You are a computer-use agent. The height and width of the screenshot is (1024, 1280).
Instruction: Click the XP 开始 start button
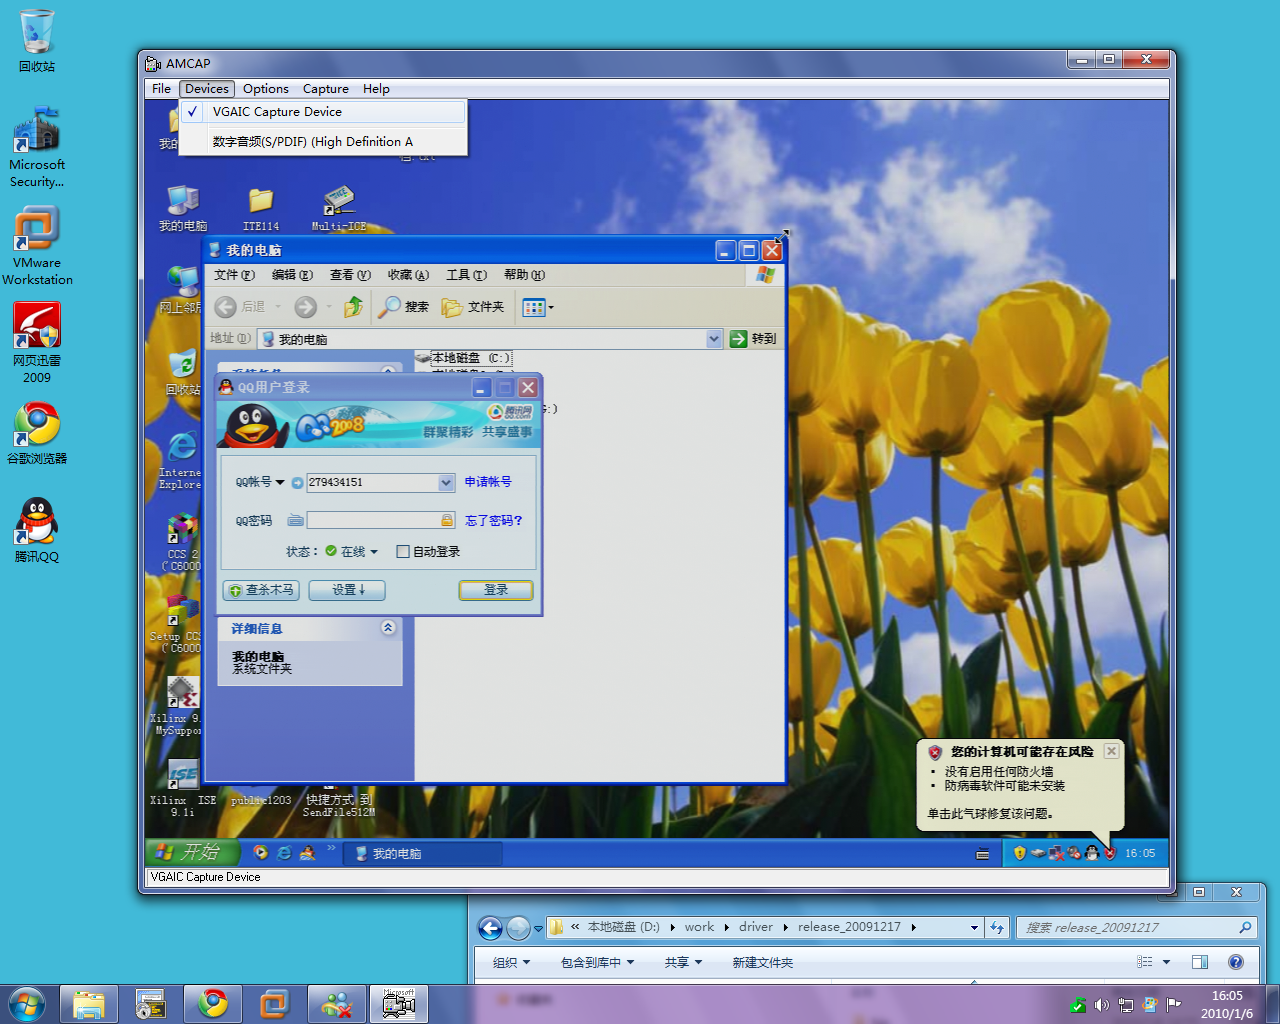193,852
